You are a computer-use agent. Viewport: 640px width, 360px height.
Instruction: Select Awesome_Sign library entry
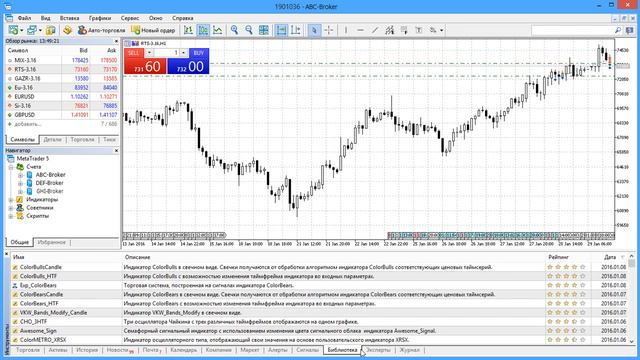point(38,331)
